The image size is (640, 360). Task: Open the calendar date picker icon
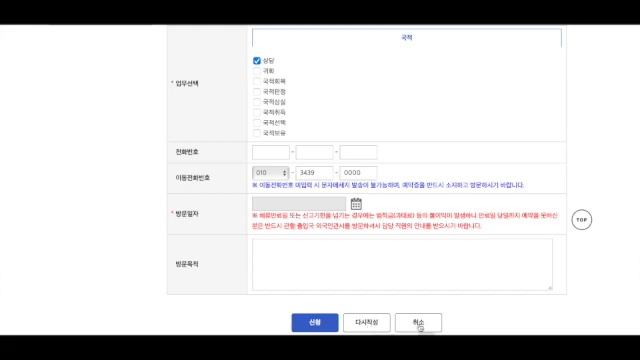[x=356, y=203]
